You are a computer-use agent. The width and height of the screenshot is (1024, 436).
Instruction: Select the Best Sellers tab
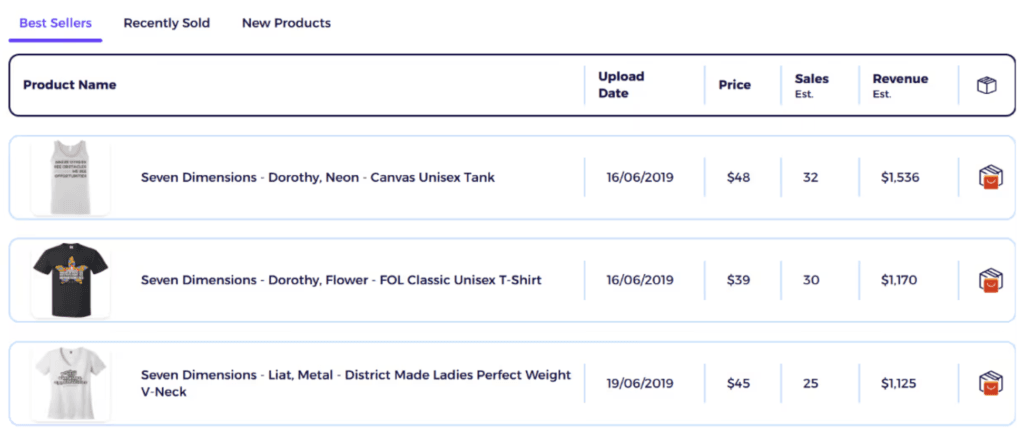pos(56,23)
